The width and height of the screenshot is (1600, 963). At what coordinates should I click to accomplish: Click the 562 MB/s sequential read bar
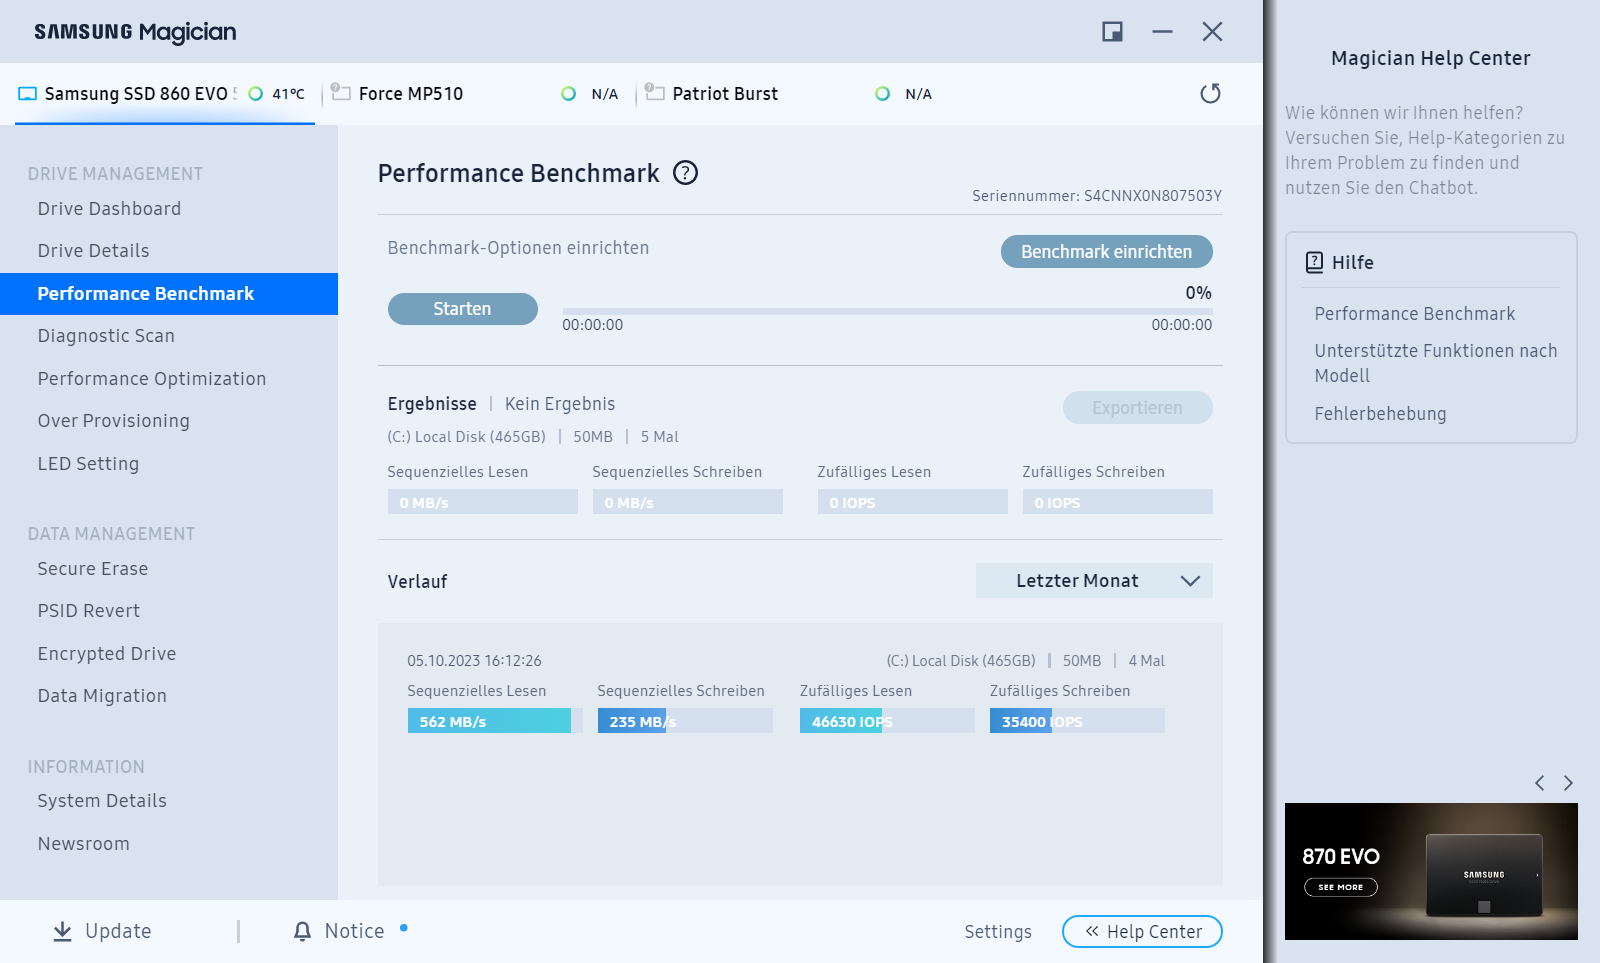coord(495,721)
